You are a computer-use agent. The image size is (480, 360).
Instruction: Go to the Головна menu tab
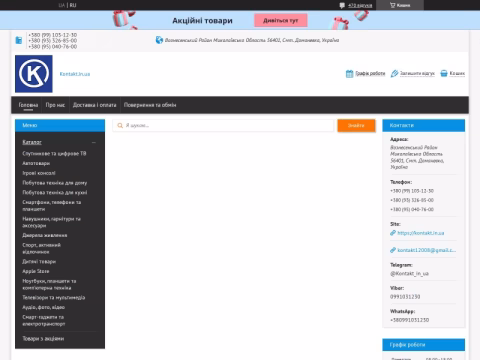point(28,105)
